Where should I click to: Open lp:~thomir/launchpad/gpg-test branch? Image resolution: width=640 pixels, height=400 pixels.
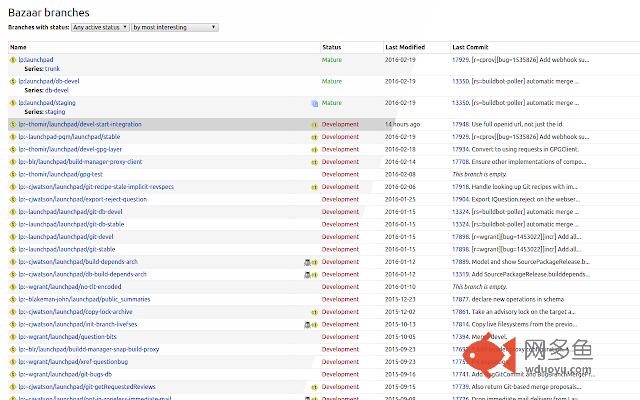[60, 174]
